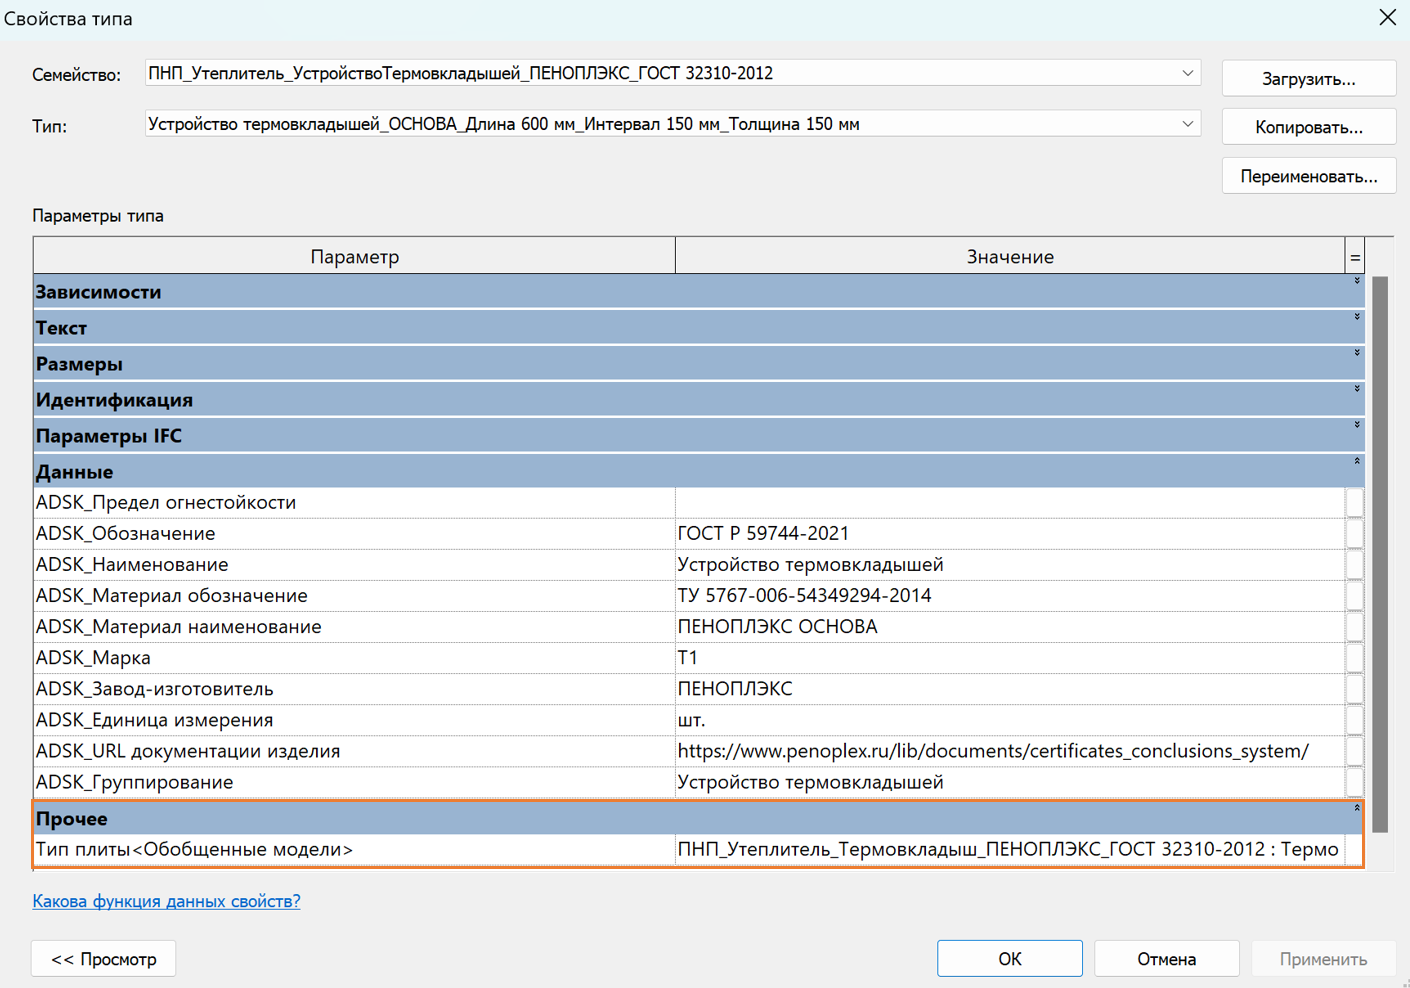Click the Копировать... button
Image resolution: width=1410 pixels, height=988 pixels.
pyautogui.click(x=1308, y=127)
